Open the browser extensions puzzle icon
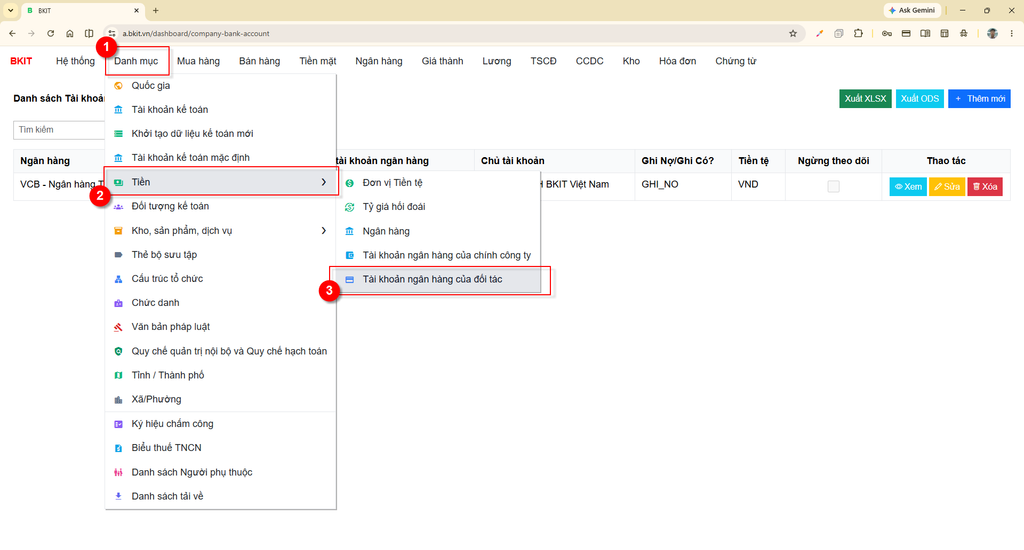Screen dimensions: 1024x550 pyautogui.click(x=858, y=33)
